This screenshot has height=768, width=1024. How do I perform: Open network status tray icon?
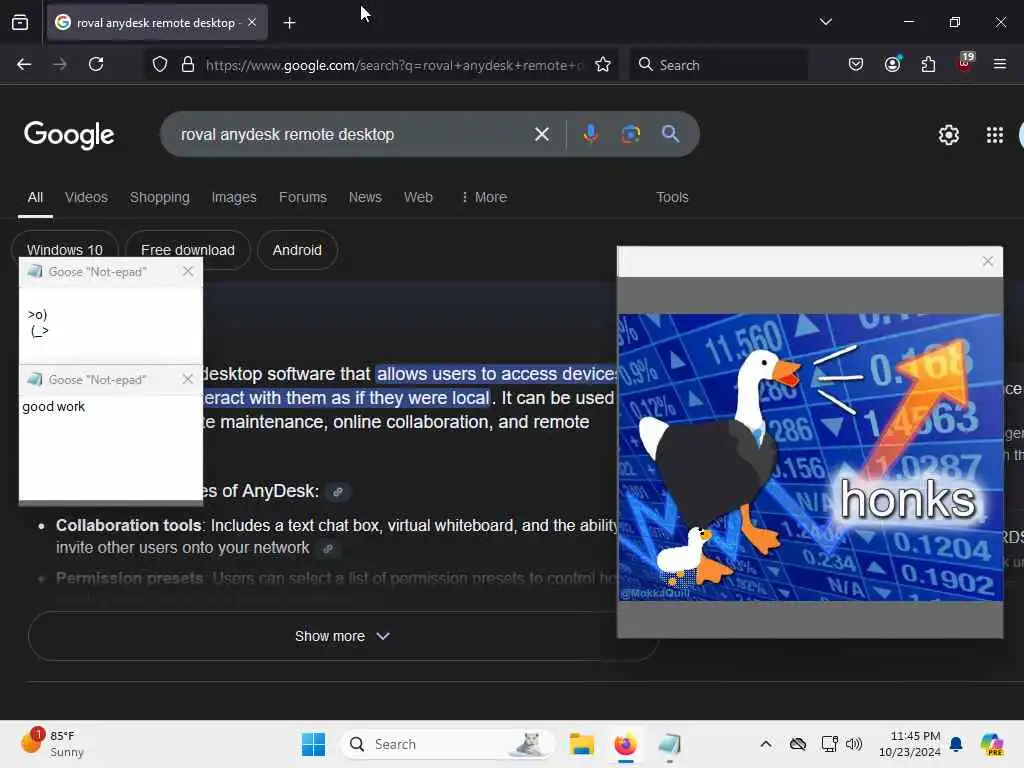[x=829, y=744]
